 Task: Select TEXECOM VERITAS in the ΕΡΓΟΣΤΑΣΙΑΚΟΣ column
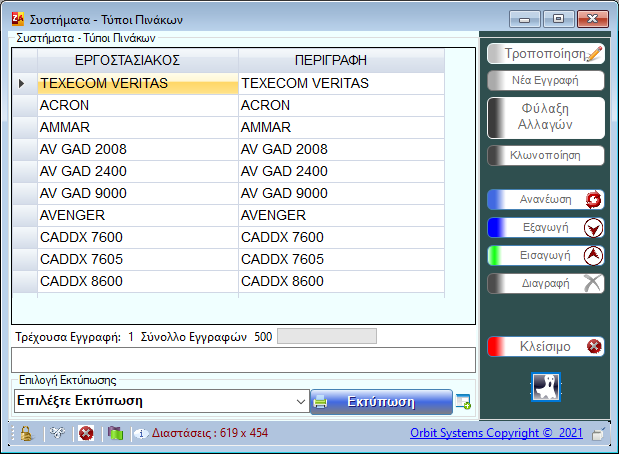click(138, 83)
